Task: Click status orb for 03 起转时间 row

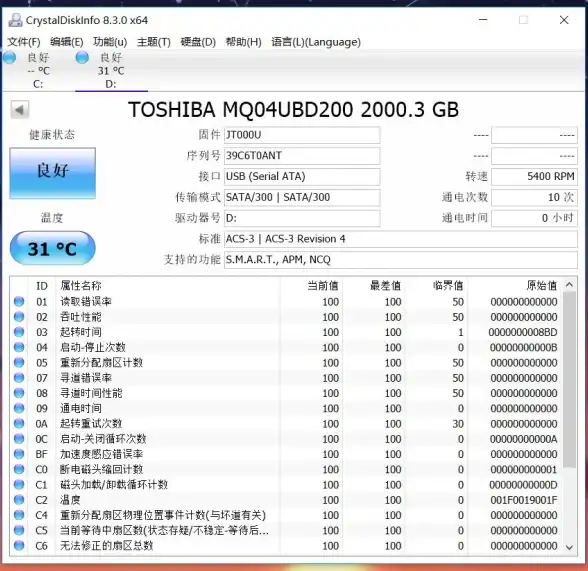Action: (x=19, y=332)
